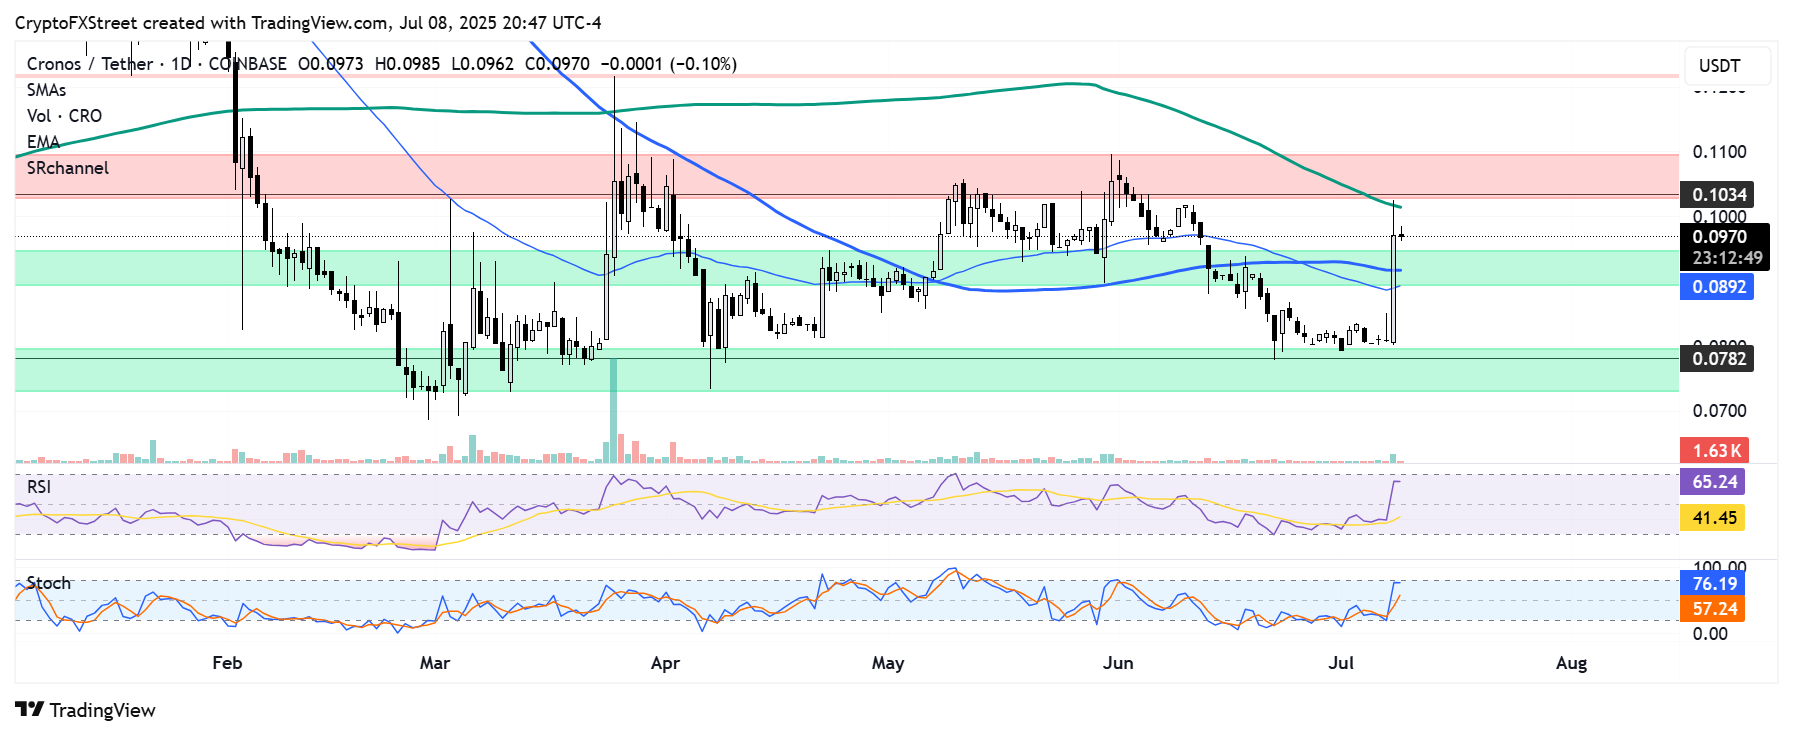Select the EMA indicator label
Image resolution: width=1793 pixels, height=736 pixels.
click(x=43, y=142)
